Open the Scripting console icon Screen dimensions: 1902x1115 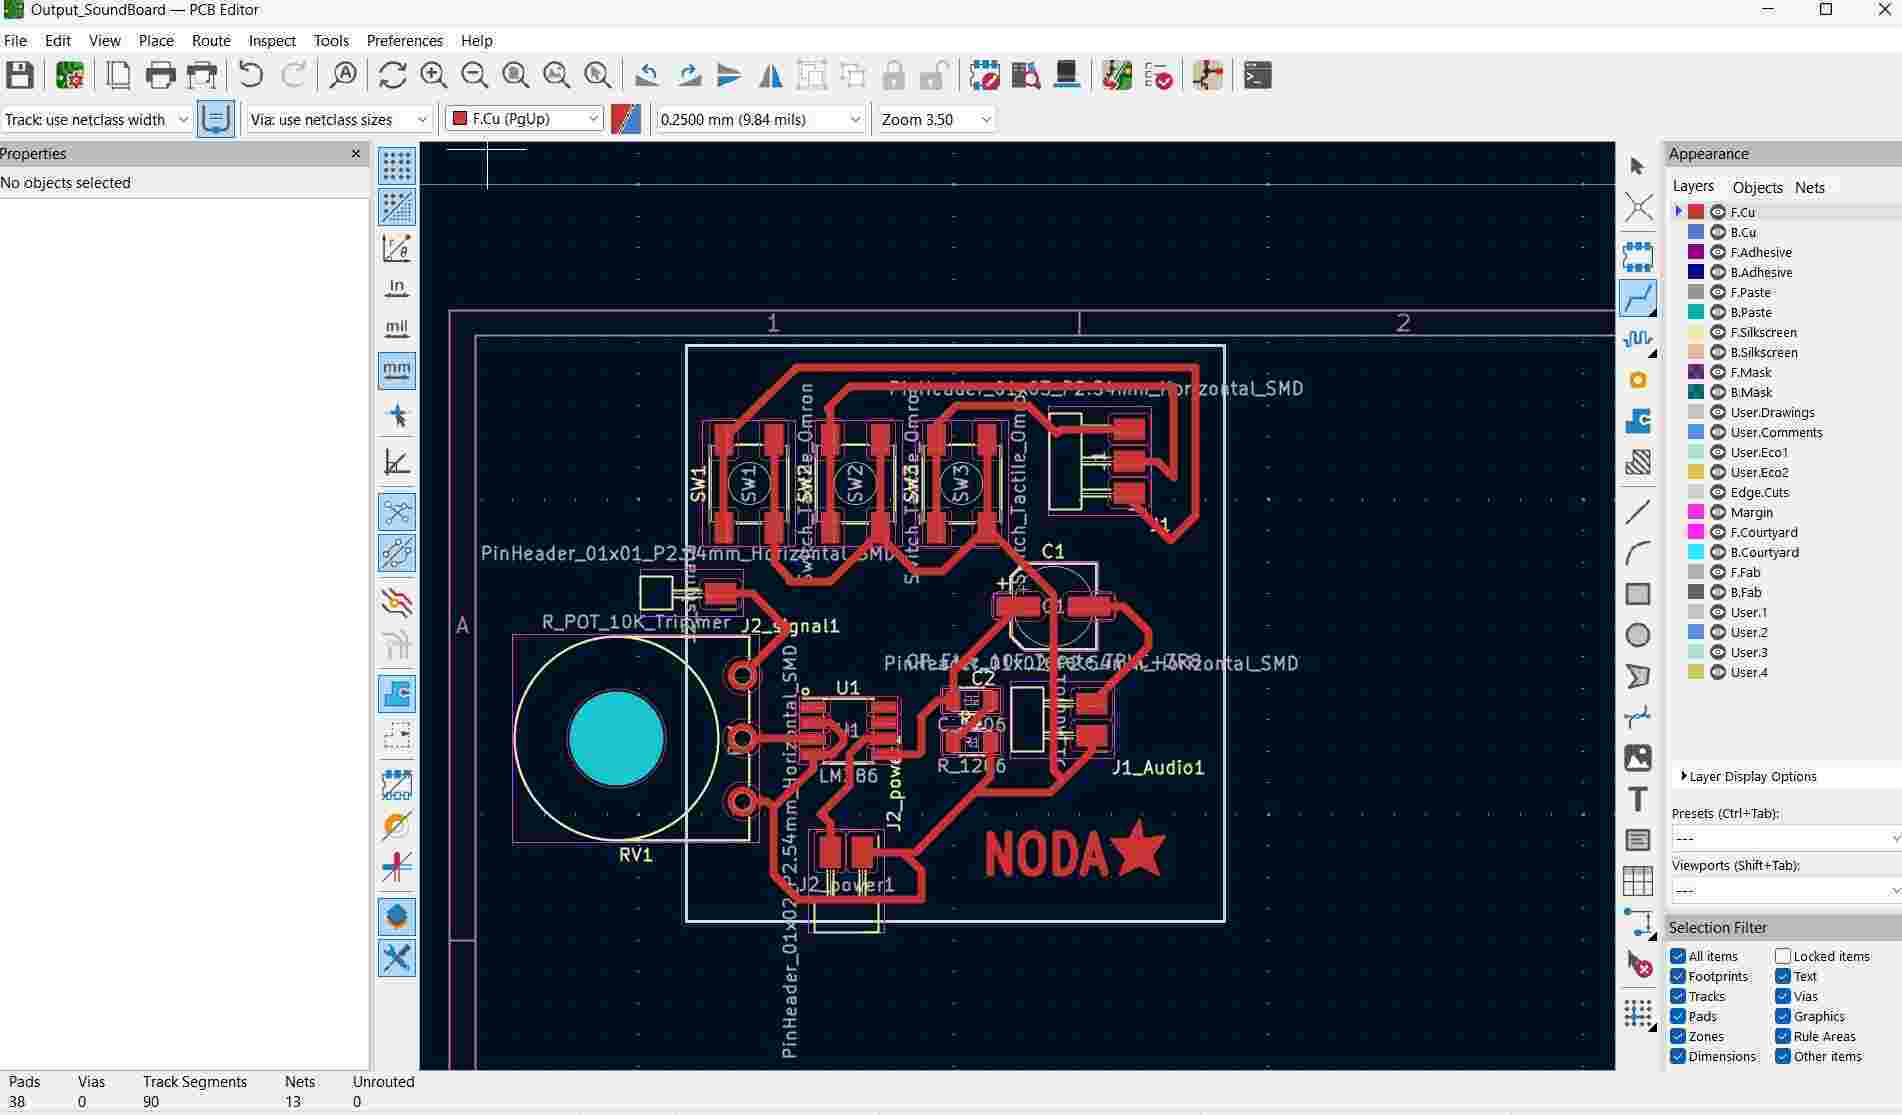click(x=1257, y=76)
